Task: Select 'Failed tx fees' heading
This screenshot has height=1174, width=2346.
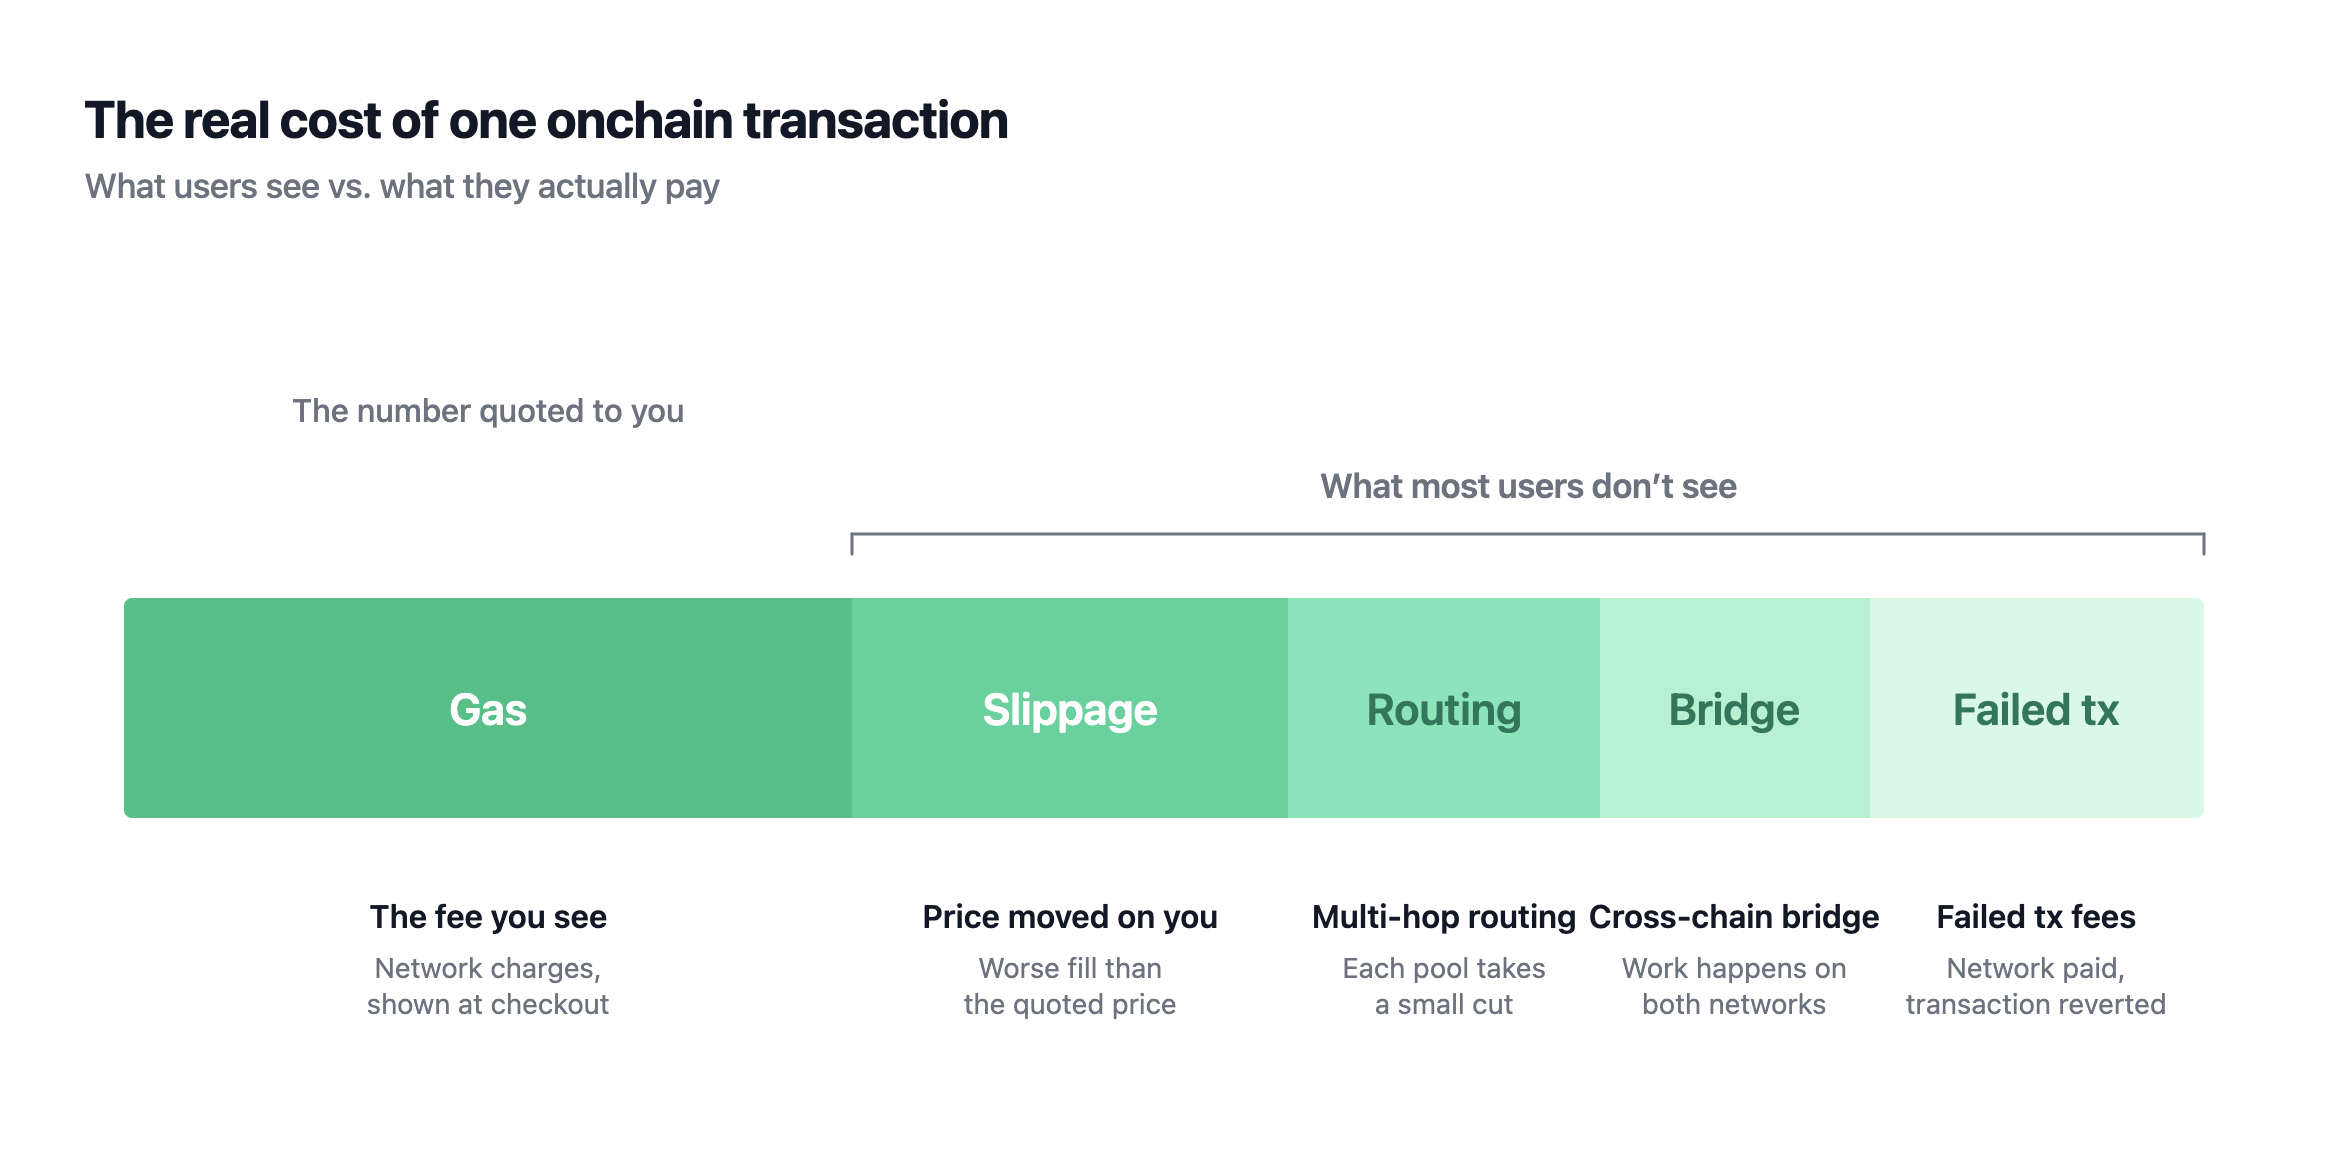Action: pos(2036,917)
